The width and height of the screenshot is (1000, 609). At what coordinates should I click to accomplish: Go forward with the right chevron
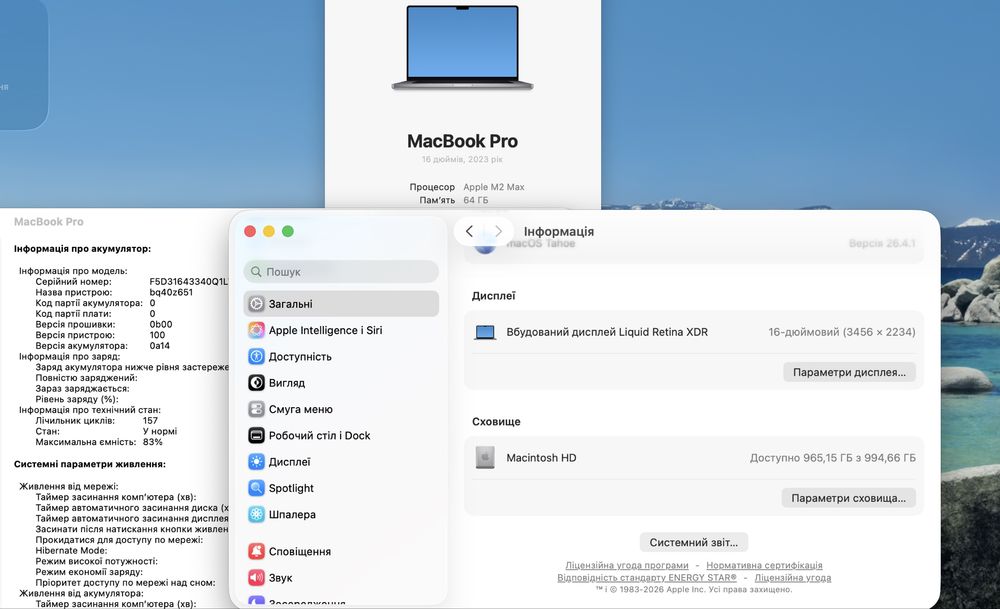click(x=498, y=231)
